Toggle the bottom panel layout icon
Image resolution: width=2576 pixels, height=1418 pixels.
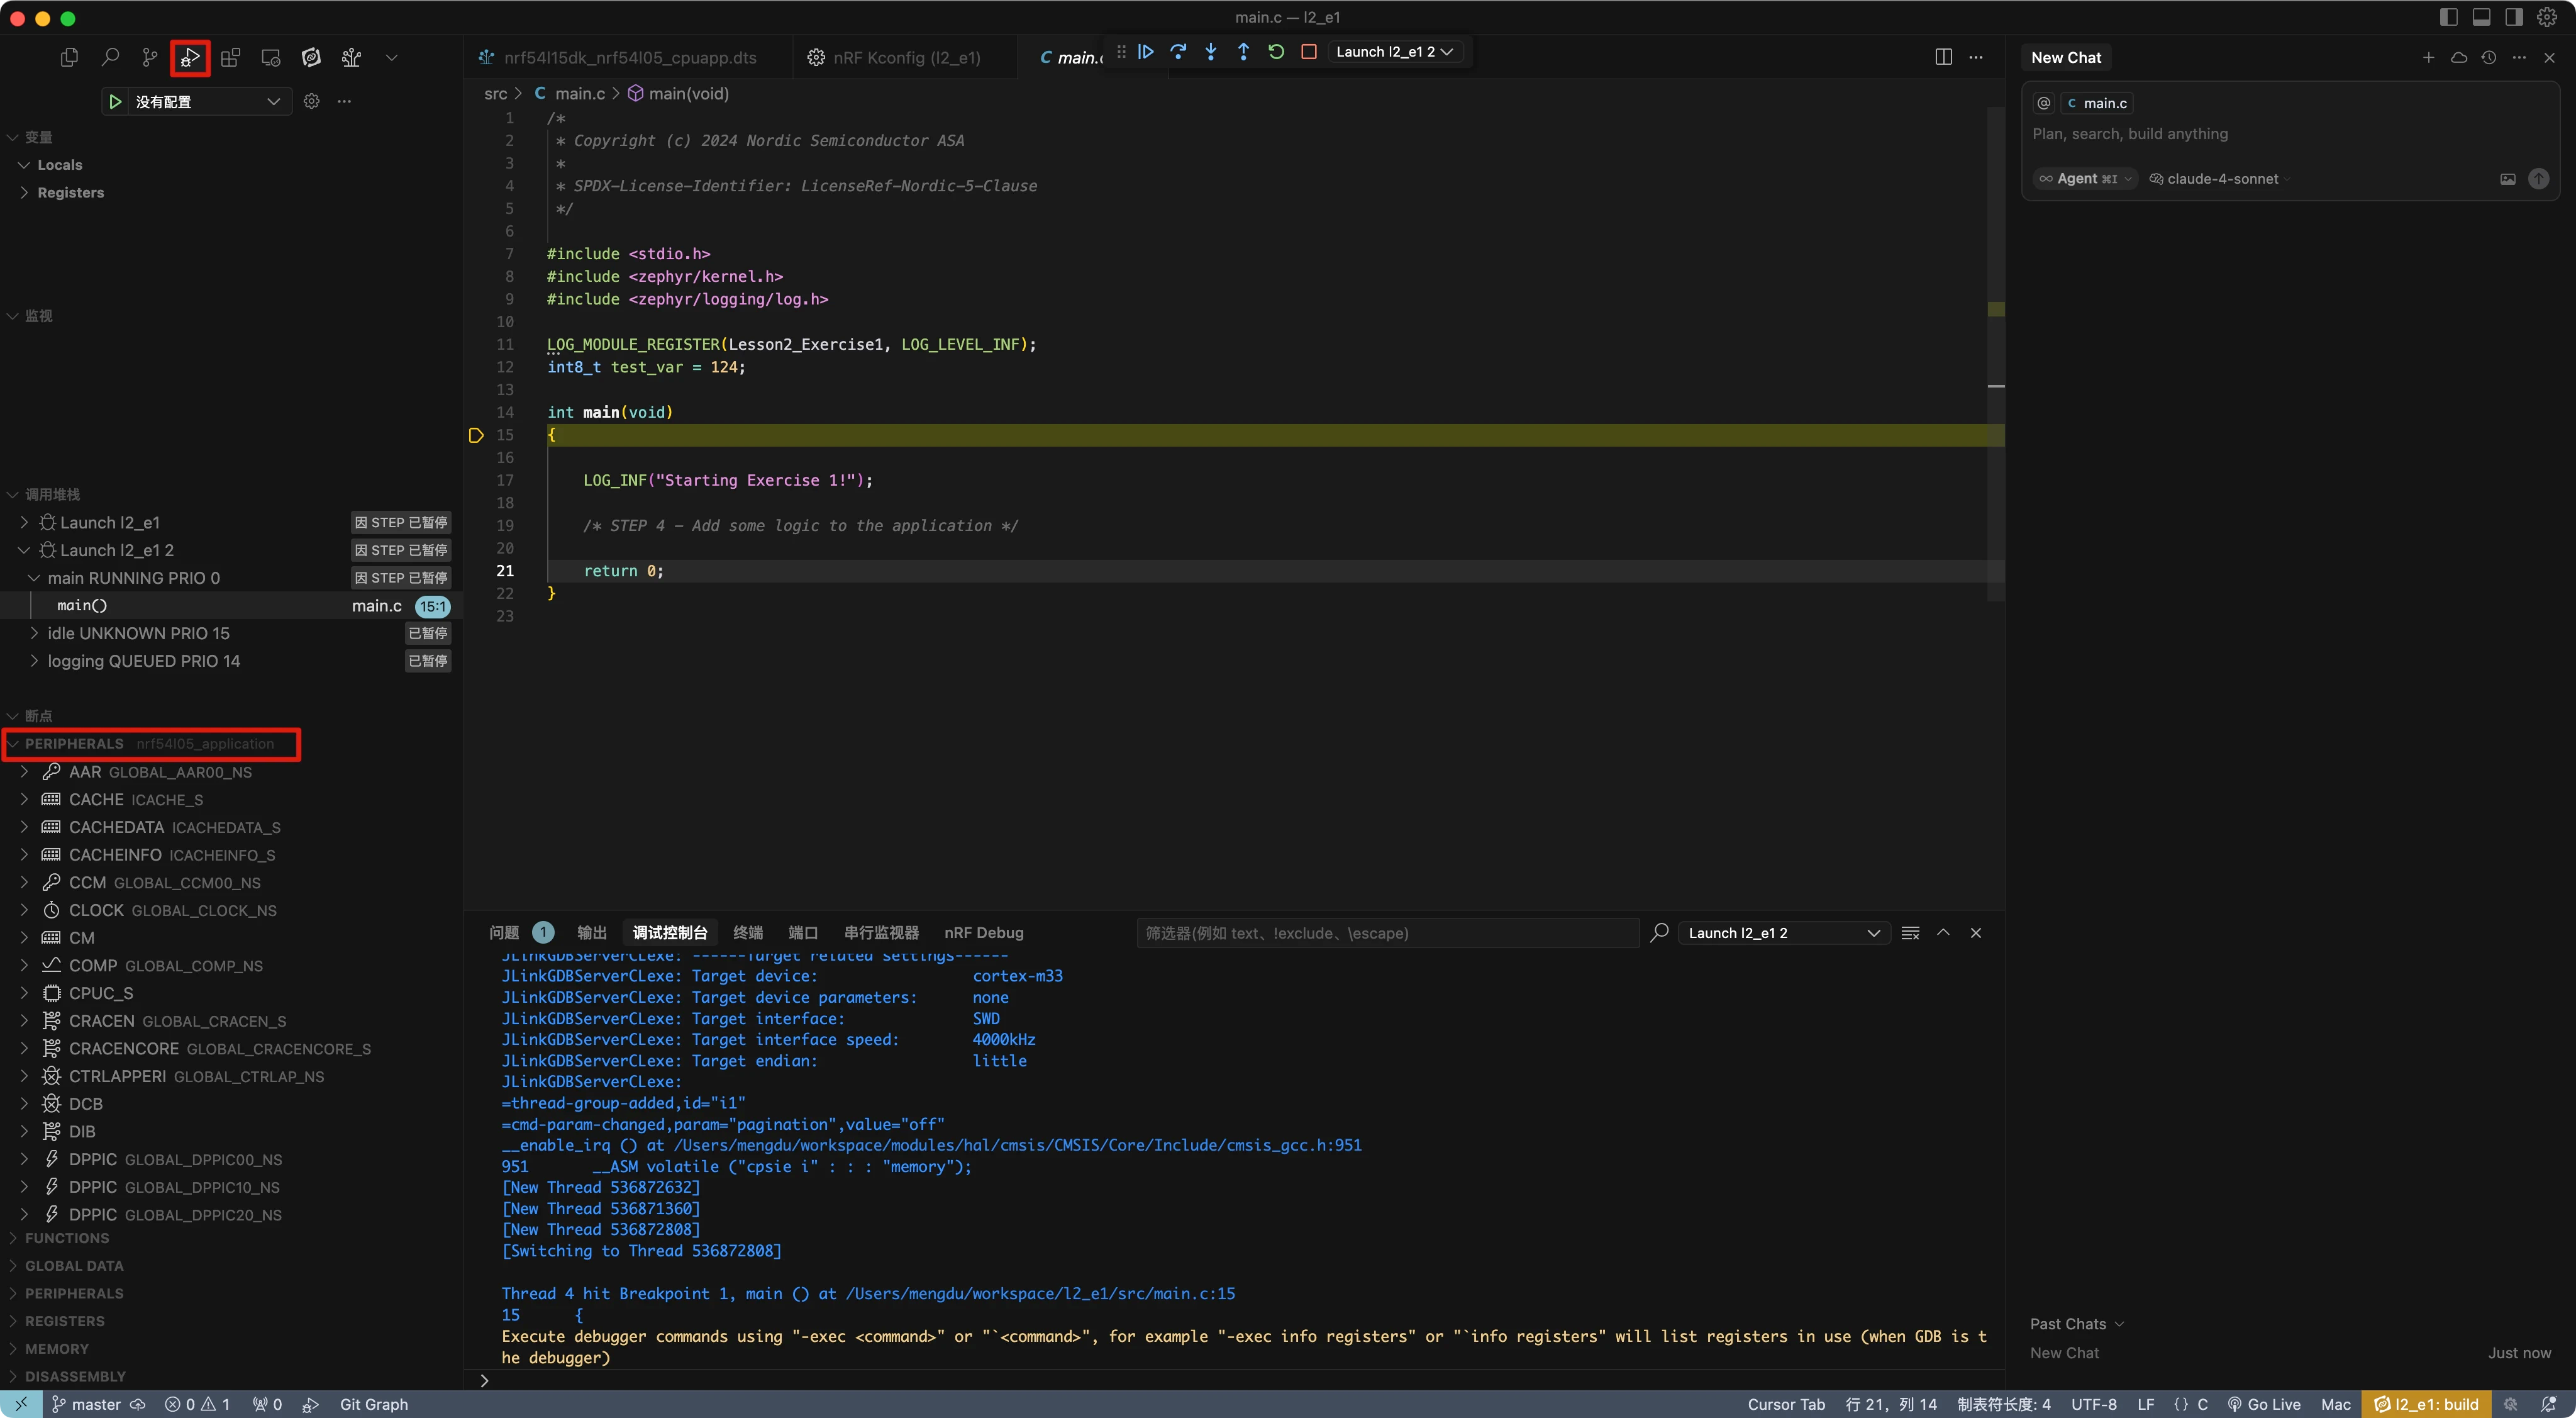tap(2482, 17)
